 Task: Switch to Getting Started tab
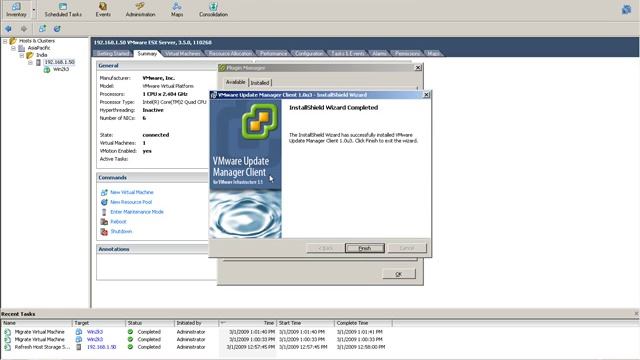click(113, 53)
